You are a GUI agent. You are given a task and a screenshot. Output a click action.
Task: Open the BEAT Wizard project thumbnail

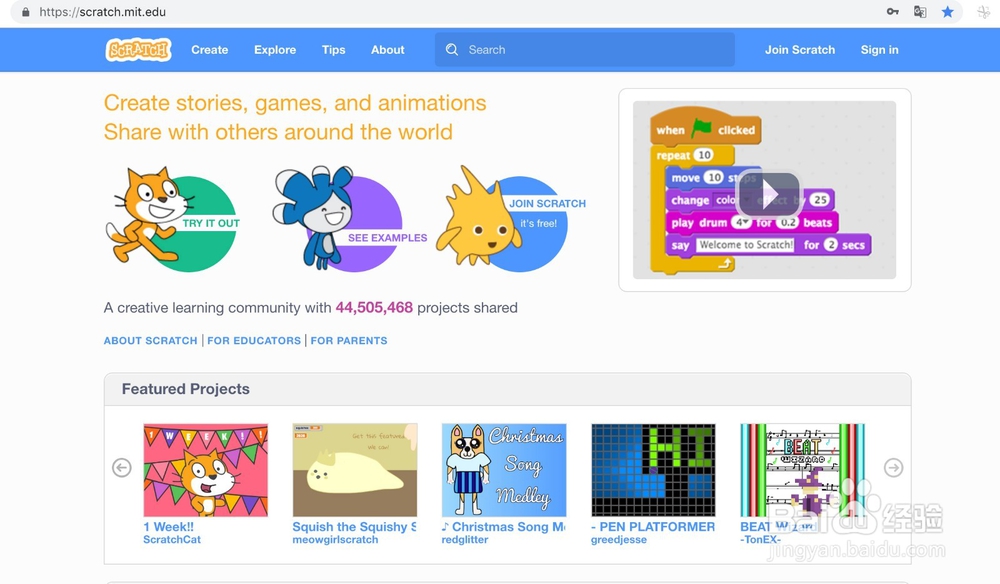click(802, 470)
